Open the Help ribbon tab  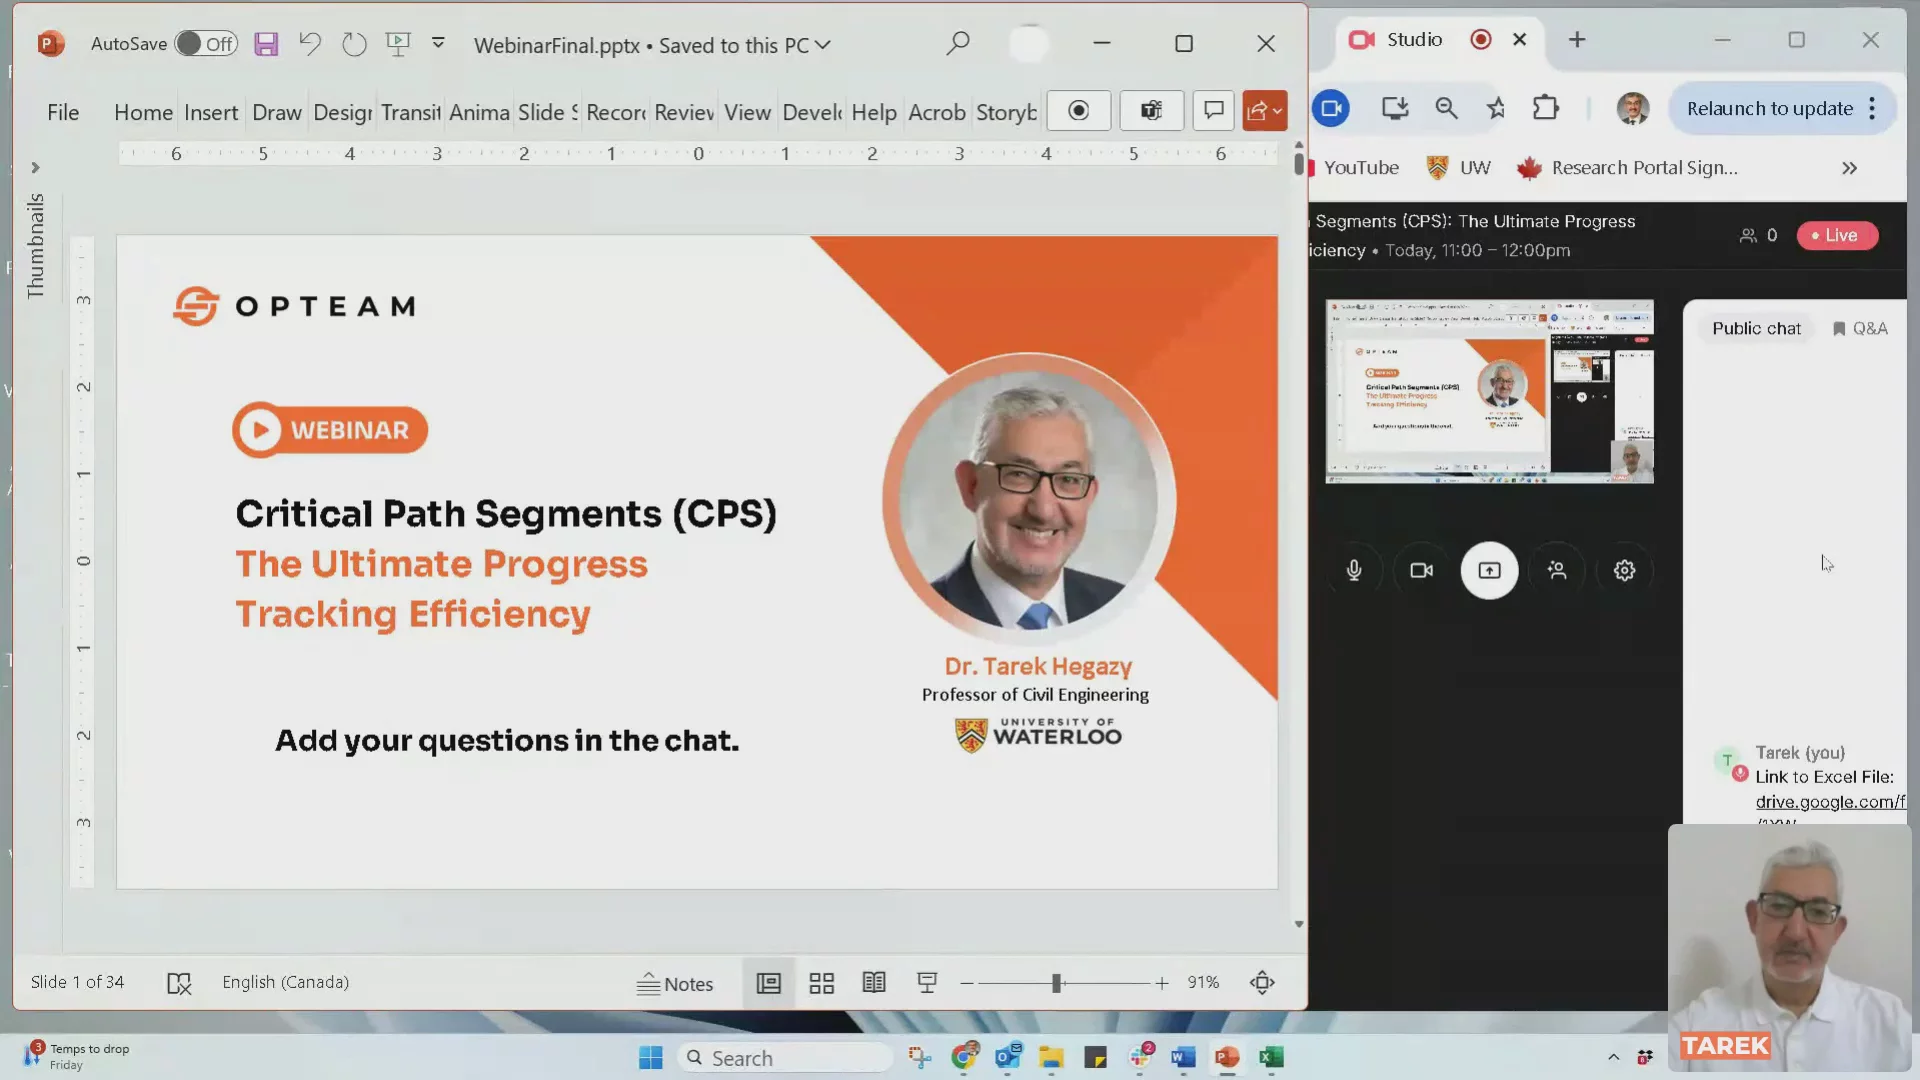coord(874,112)
